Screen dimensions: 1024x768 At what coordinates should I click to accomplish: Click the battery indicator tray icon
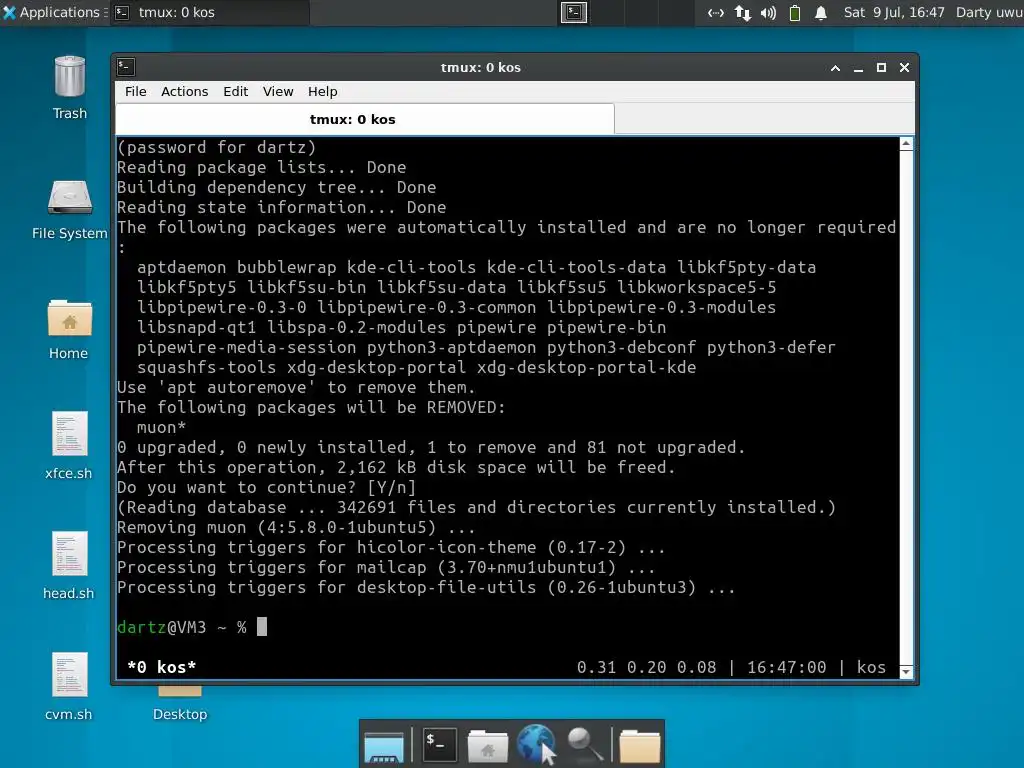pos(795,12)
